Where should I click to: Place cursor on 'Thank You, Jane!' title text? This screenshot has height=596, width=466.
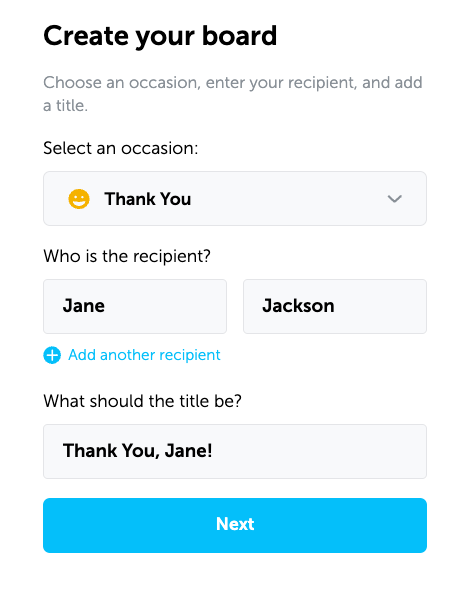(138, 451)
